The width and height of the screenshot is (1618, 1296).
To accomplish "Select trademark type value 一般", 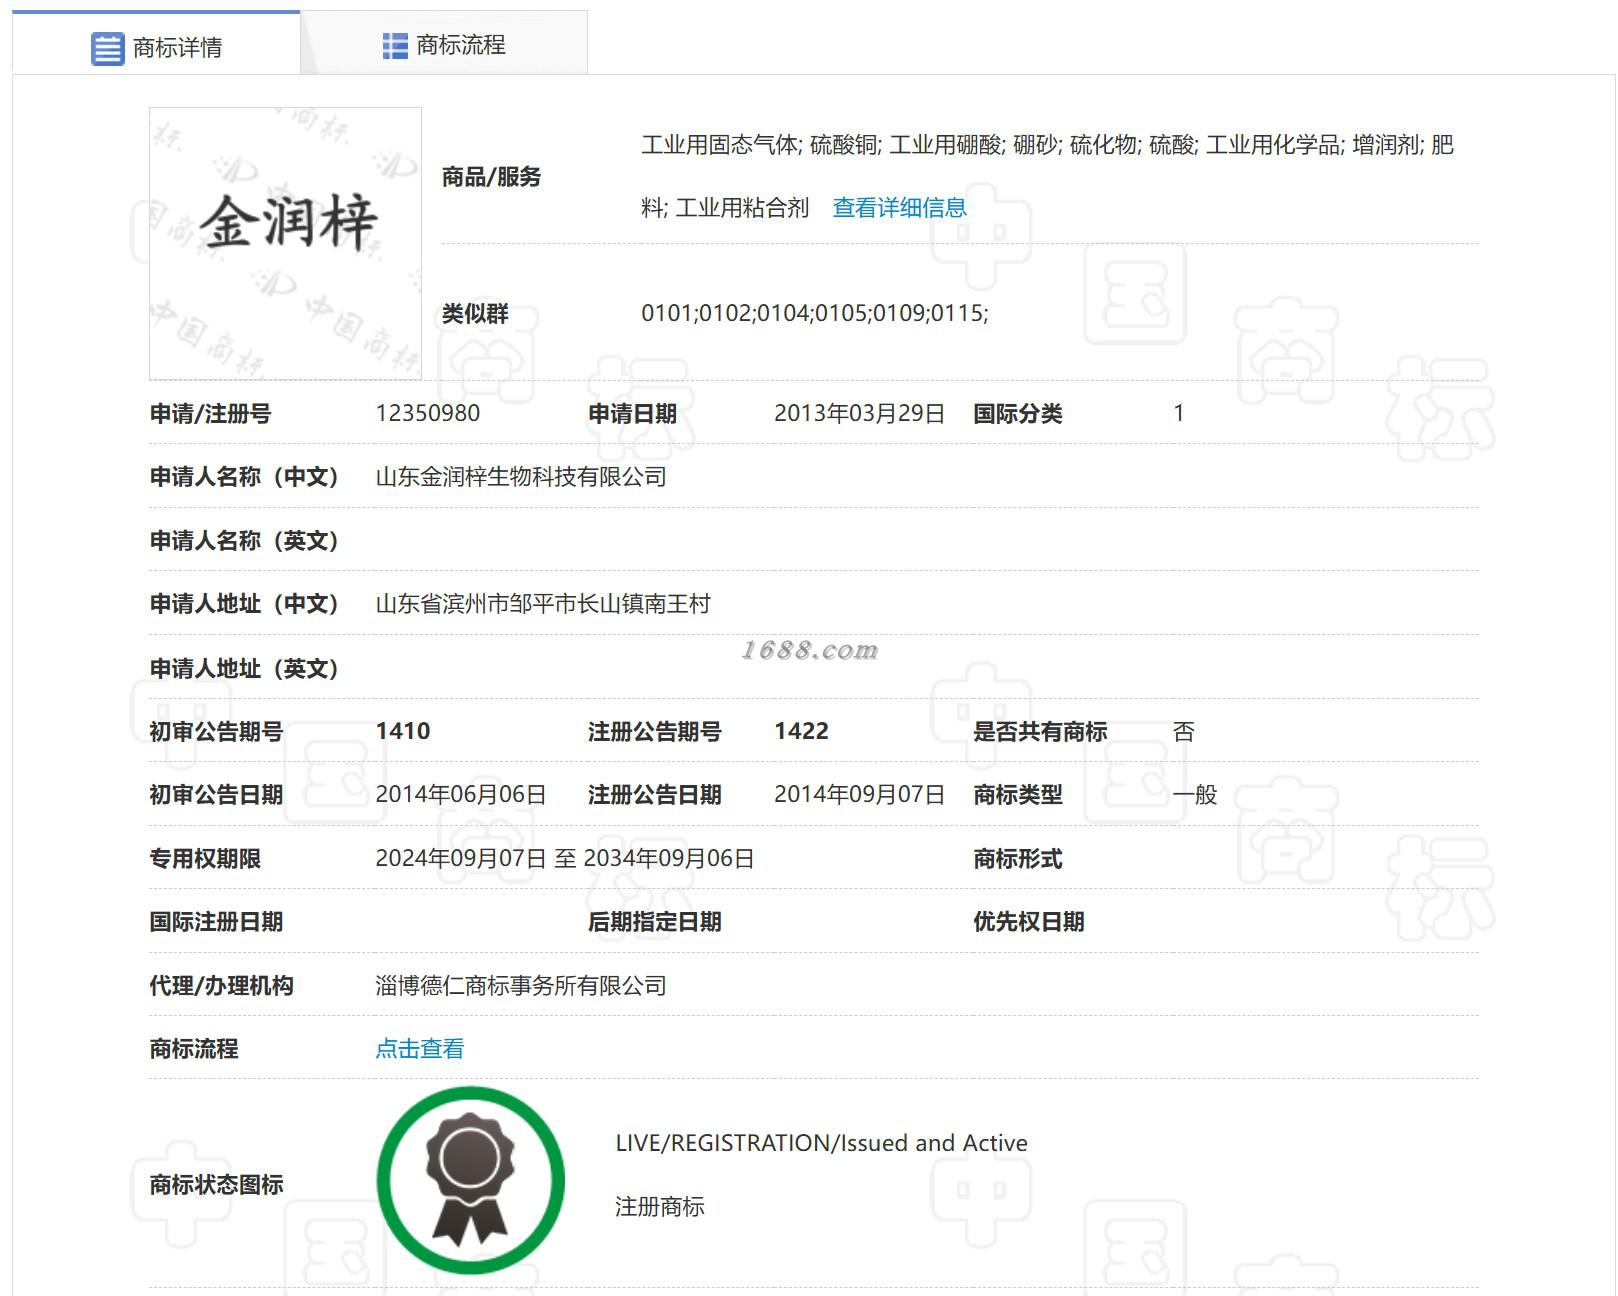I will [x=1195, y=795].
